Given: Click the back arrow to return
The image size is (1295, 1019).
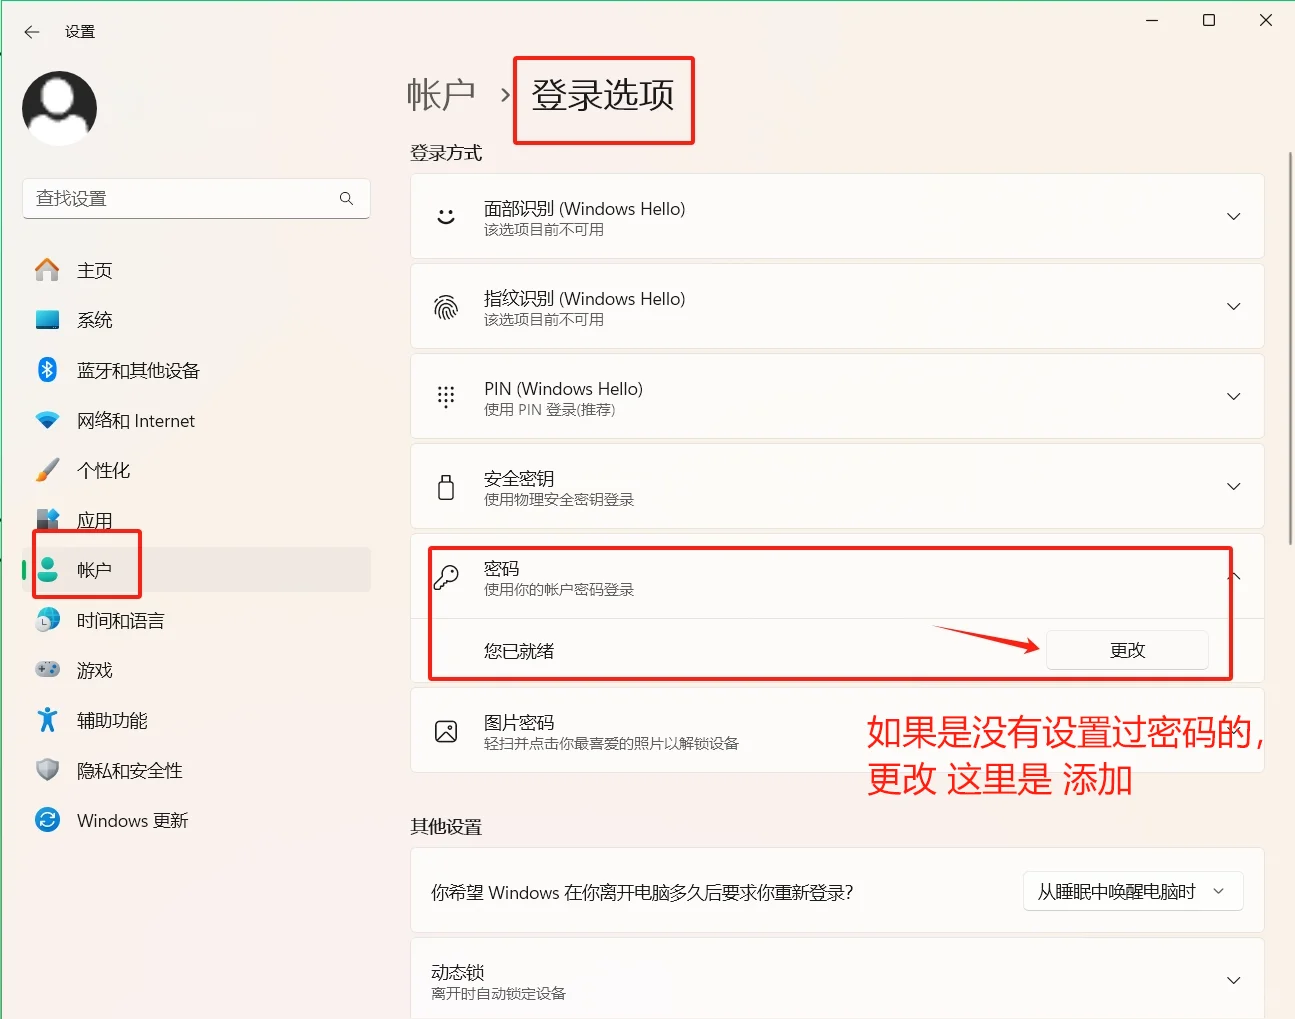Looking at the screenshot, I should pos(31,31).
